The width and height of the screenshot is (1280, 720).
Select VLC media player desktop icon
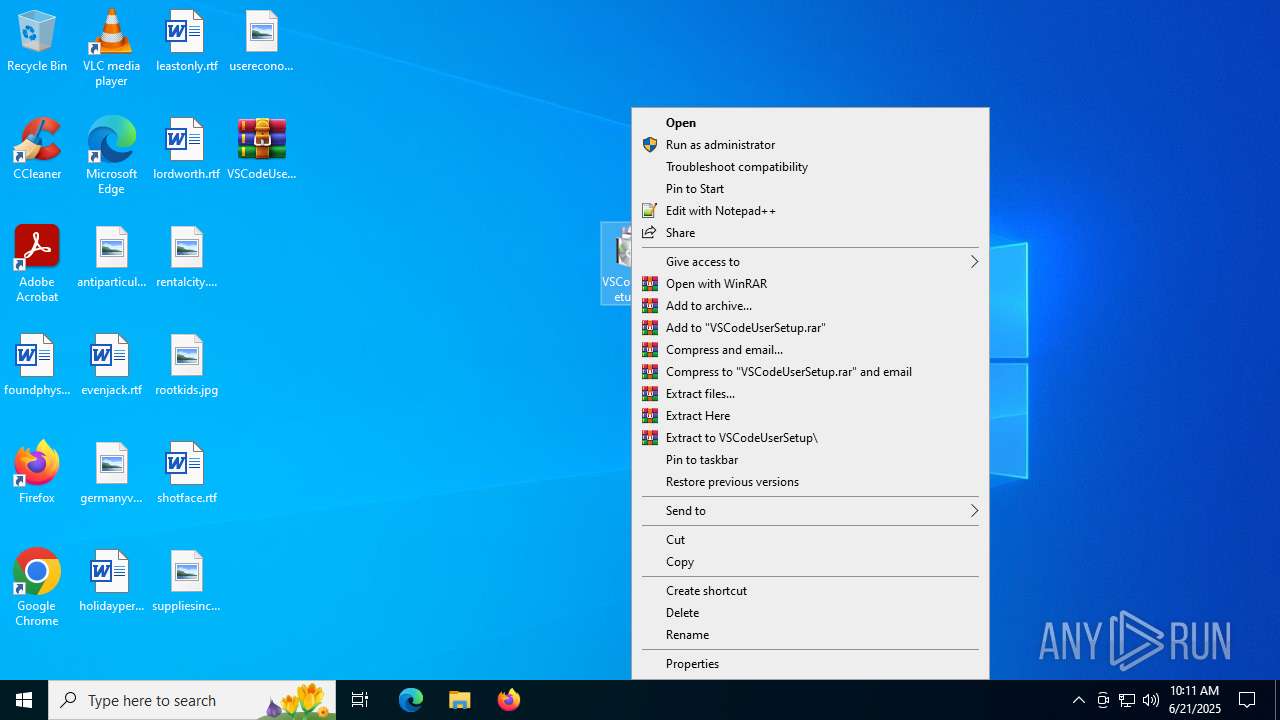tap(111, 48)
